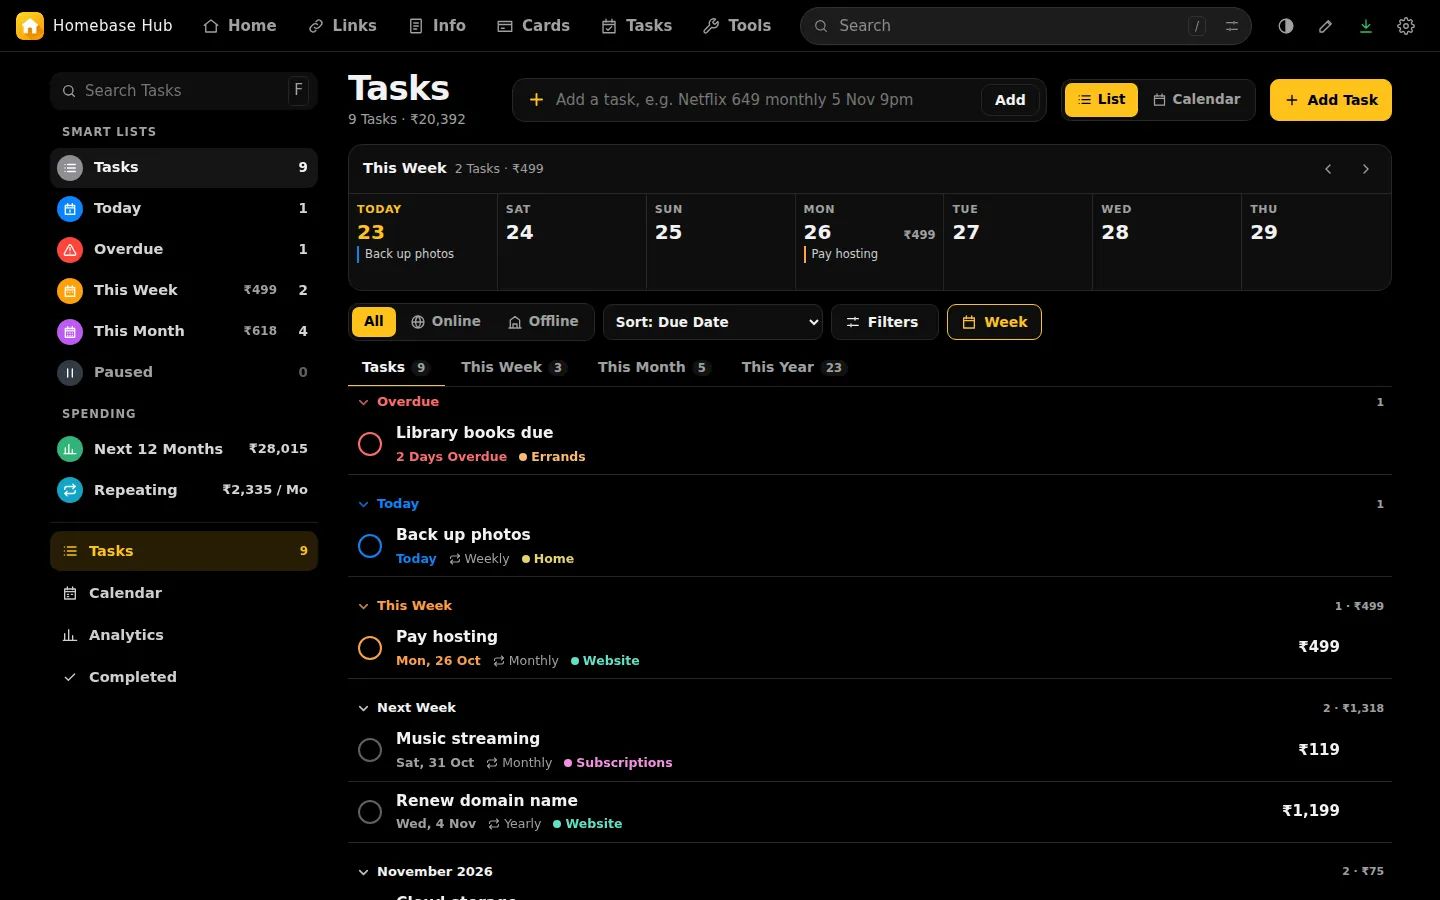This screenshot has height=900, width=1440.
Task: Filter tasks to Offline only
Action: click(x=543, y=322)
